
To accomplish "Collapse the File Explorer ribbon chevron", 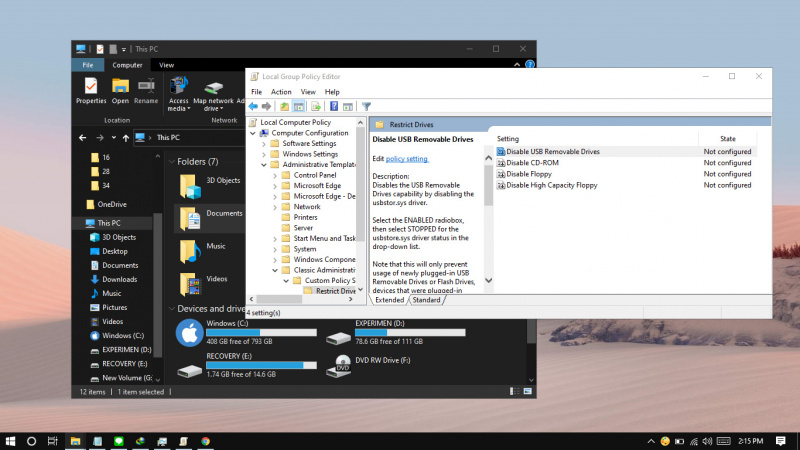I will 517,65.
